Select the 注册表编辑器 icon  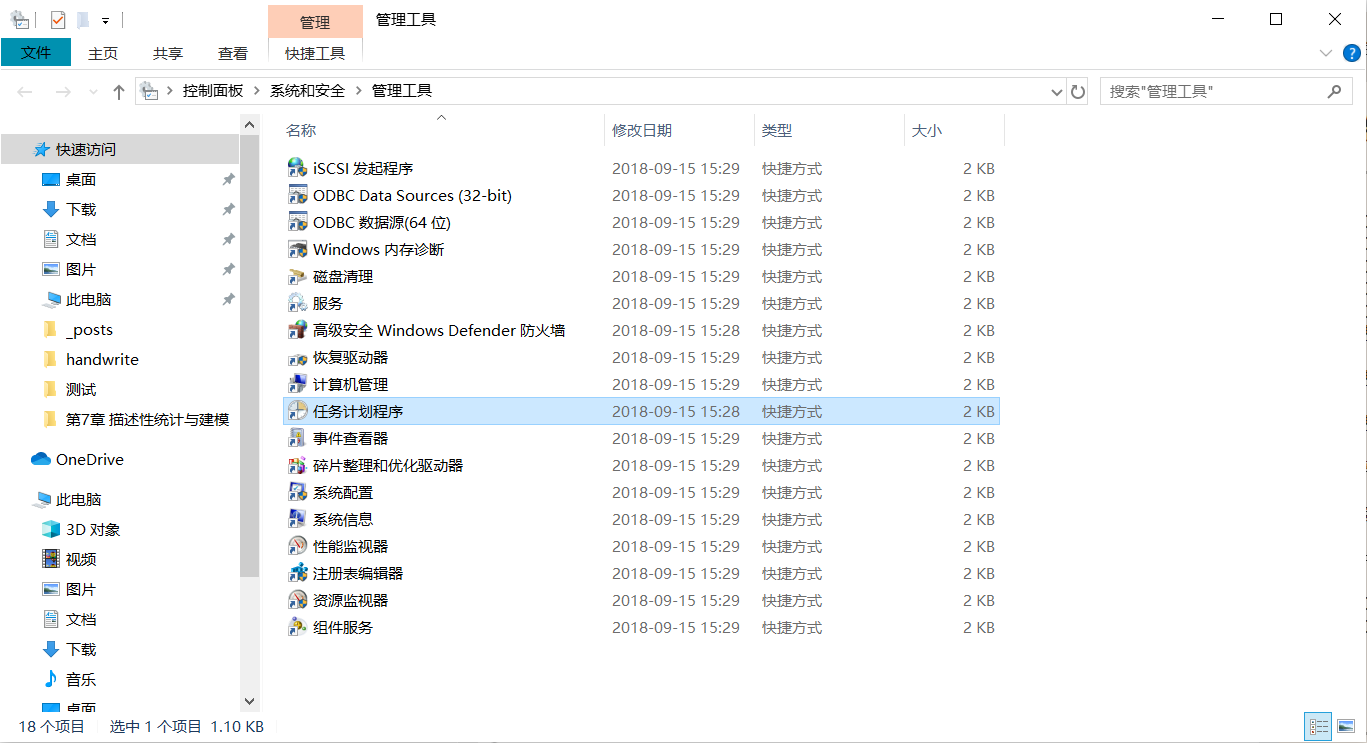coord(297,573)
